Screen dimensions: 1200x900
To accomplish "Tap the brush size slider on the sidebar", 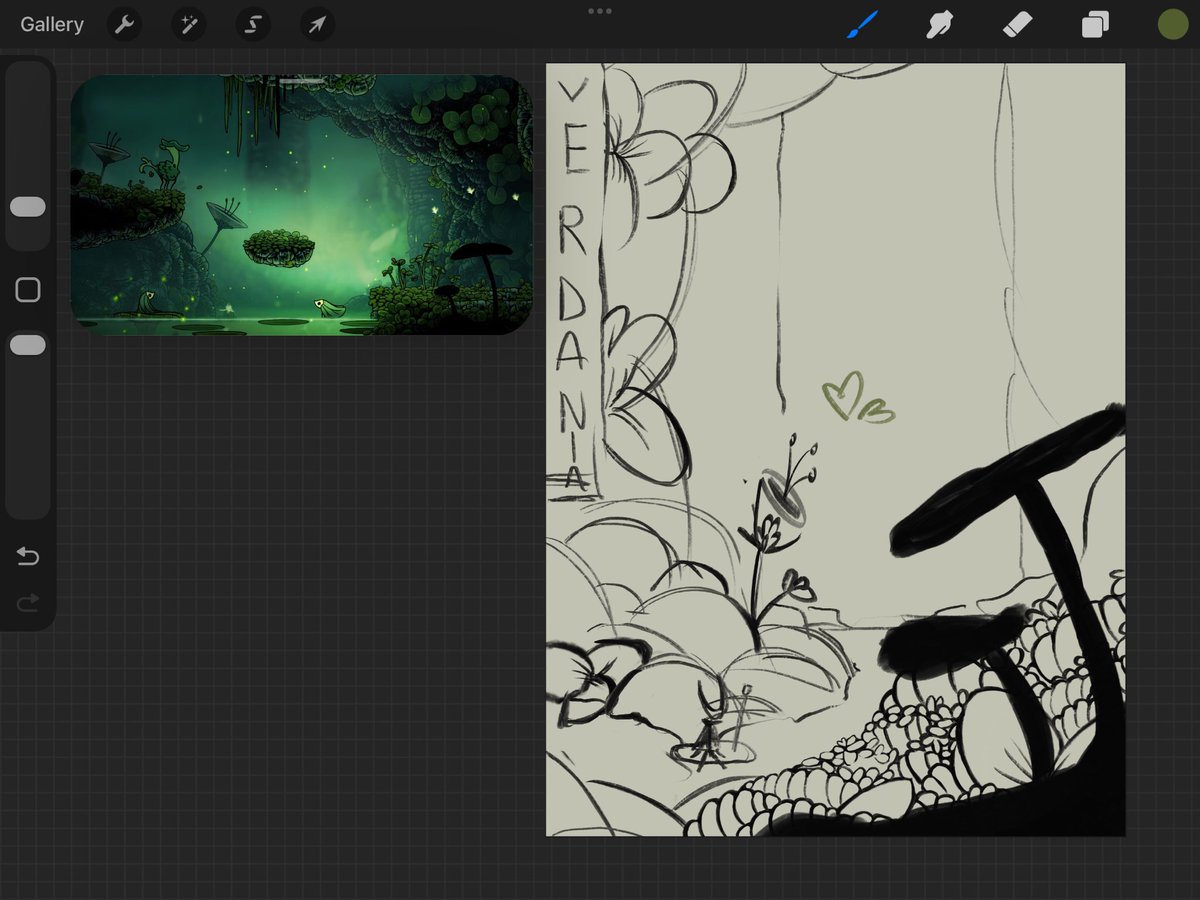I will tap(28, 207).
